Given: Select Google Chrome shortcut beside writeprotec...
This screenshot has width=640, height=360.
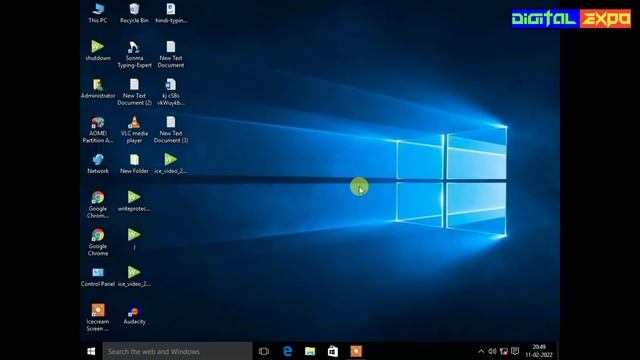Looking at the screenshot, I should [98, 204].
